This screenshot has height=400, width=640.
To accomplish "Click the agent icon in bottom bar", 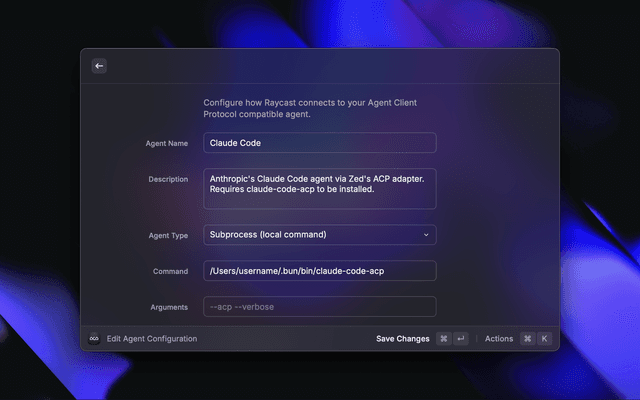I will [94, 339].
